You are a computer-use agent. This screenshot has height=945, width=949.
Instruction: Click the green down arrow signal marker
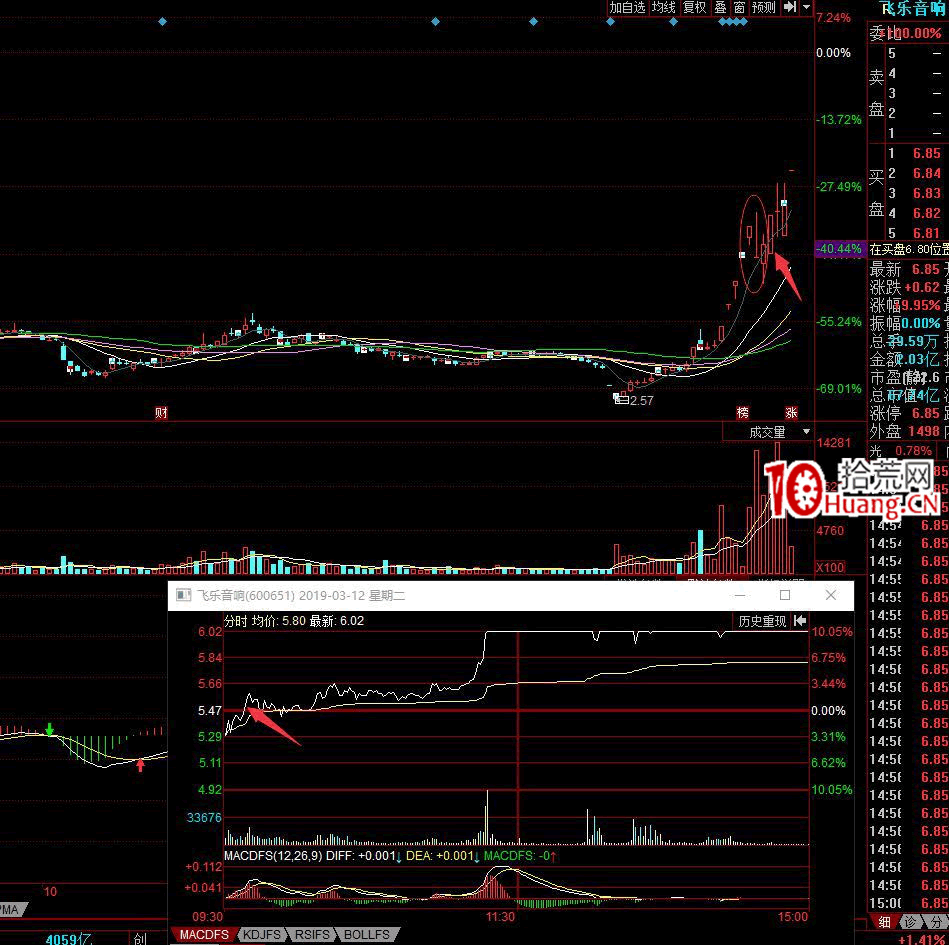(x=50, y=729)
